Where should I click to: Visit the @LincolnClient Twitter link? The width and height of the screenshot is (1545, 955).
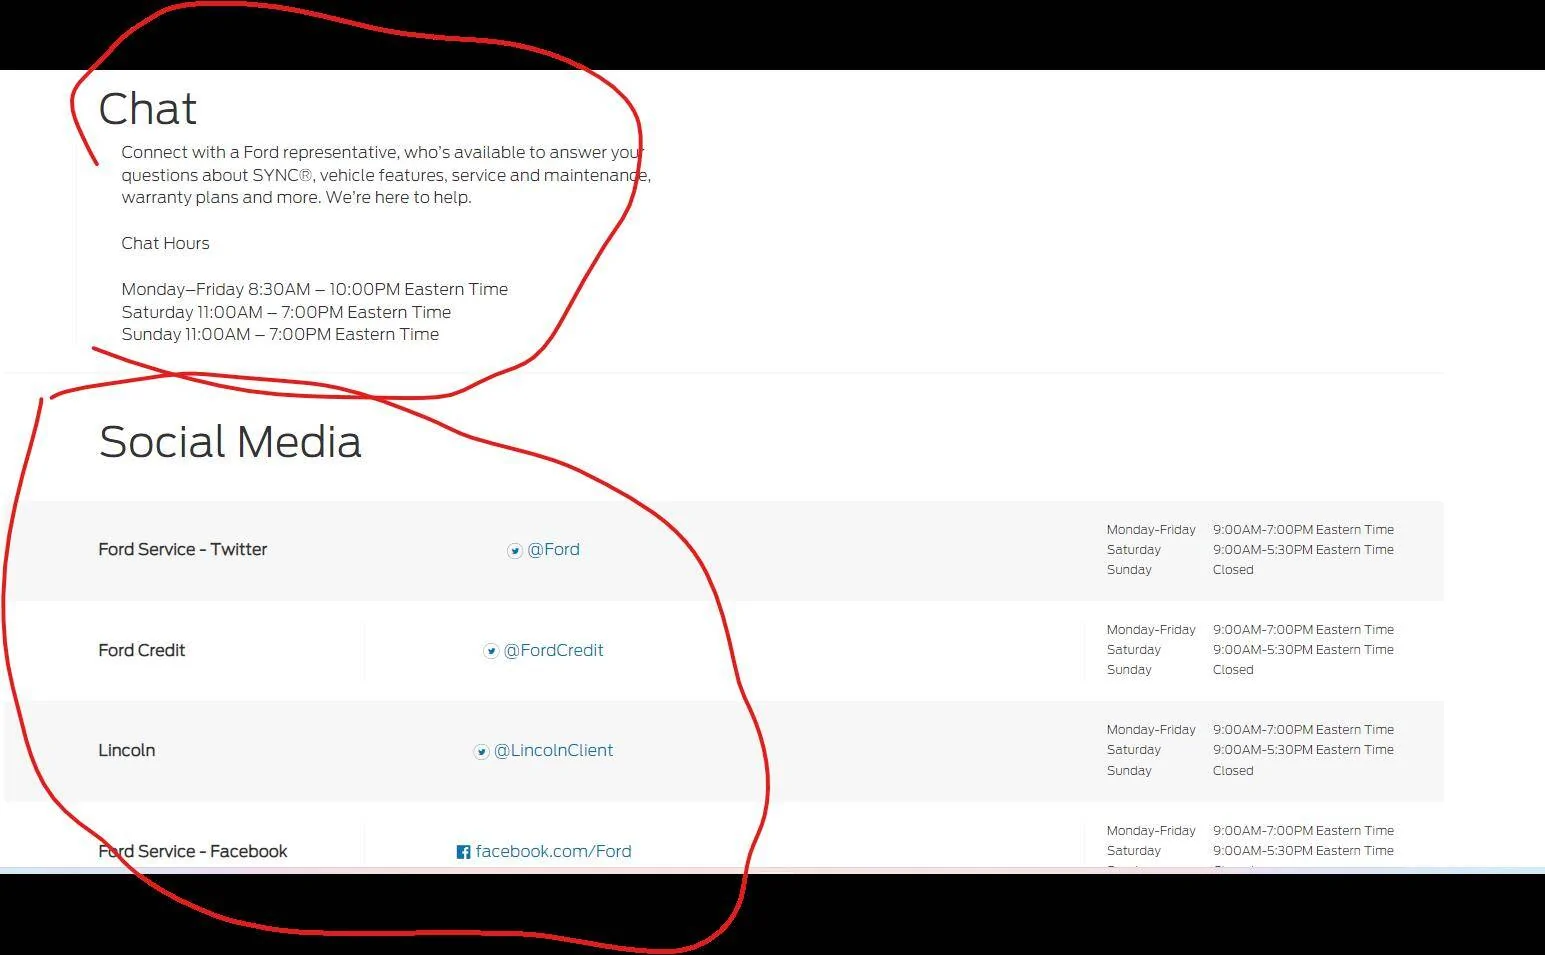(553, 750)
